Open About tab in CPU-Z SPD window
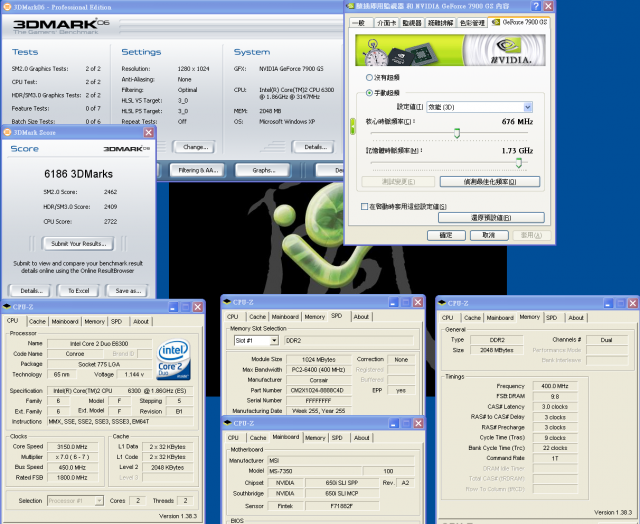 click(x=361, y=317)
